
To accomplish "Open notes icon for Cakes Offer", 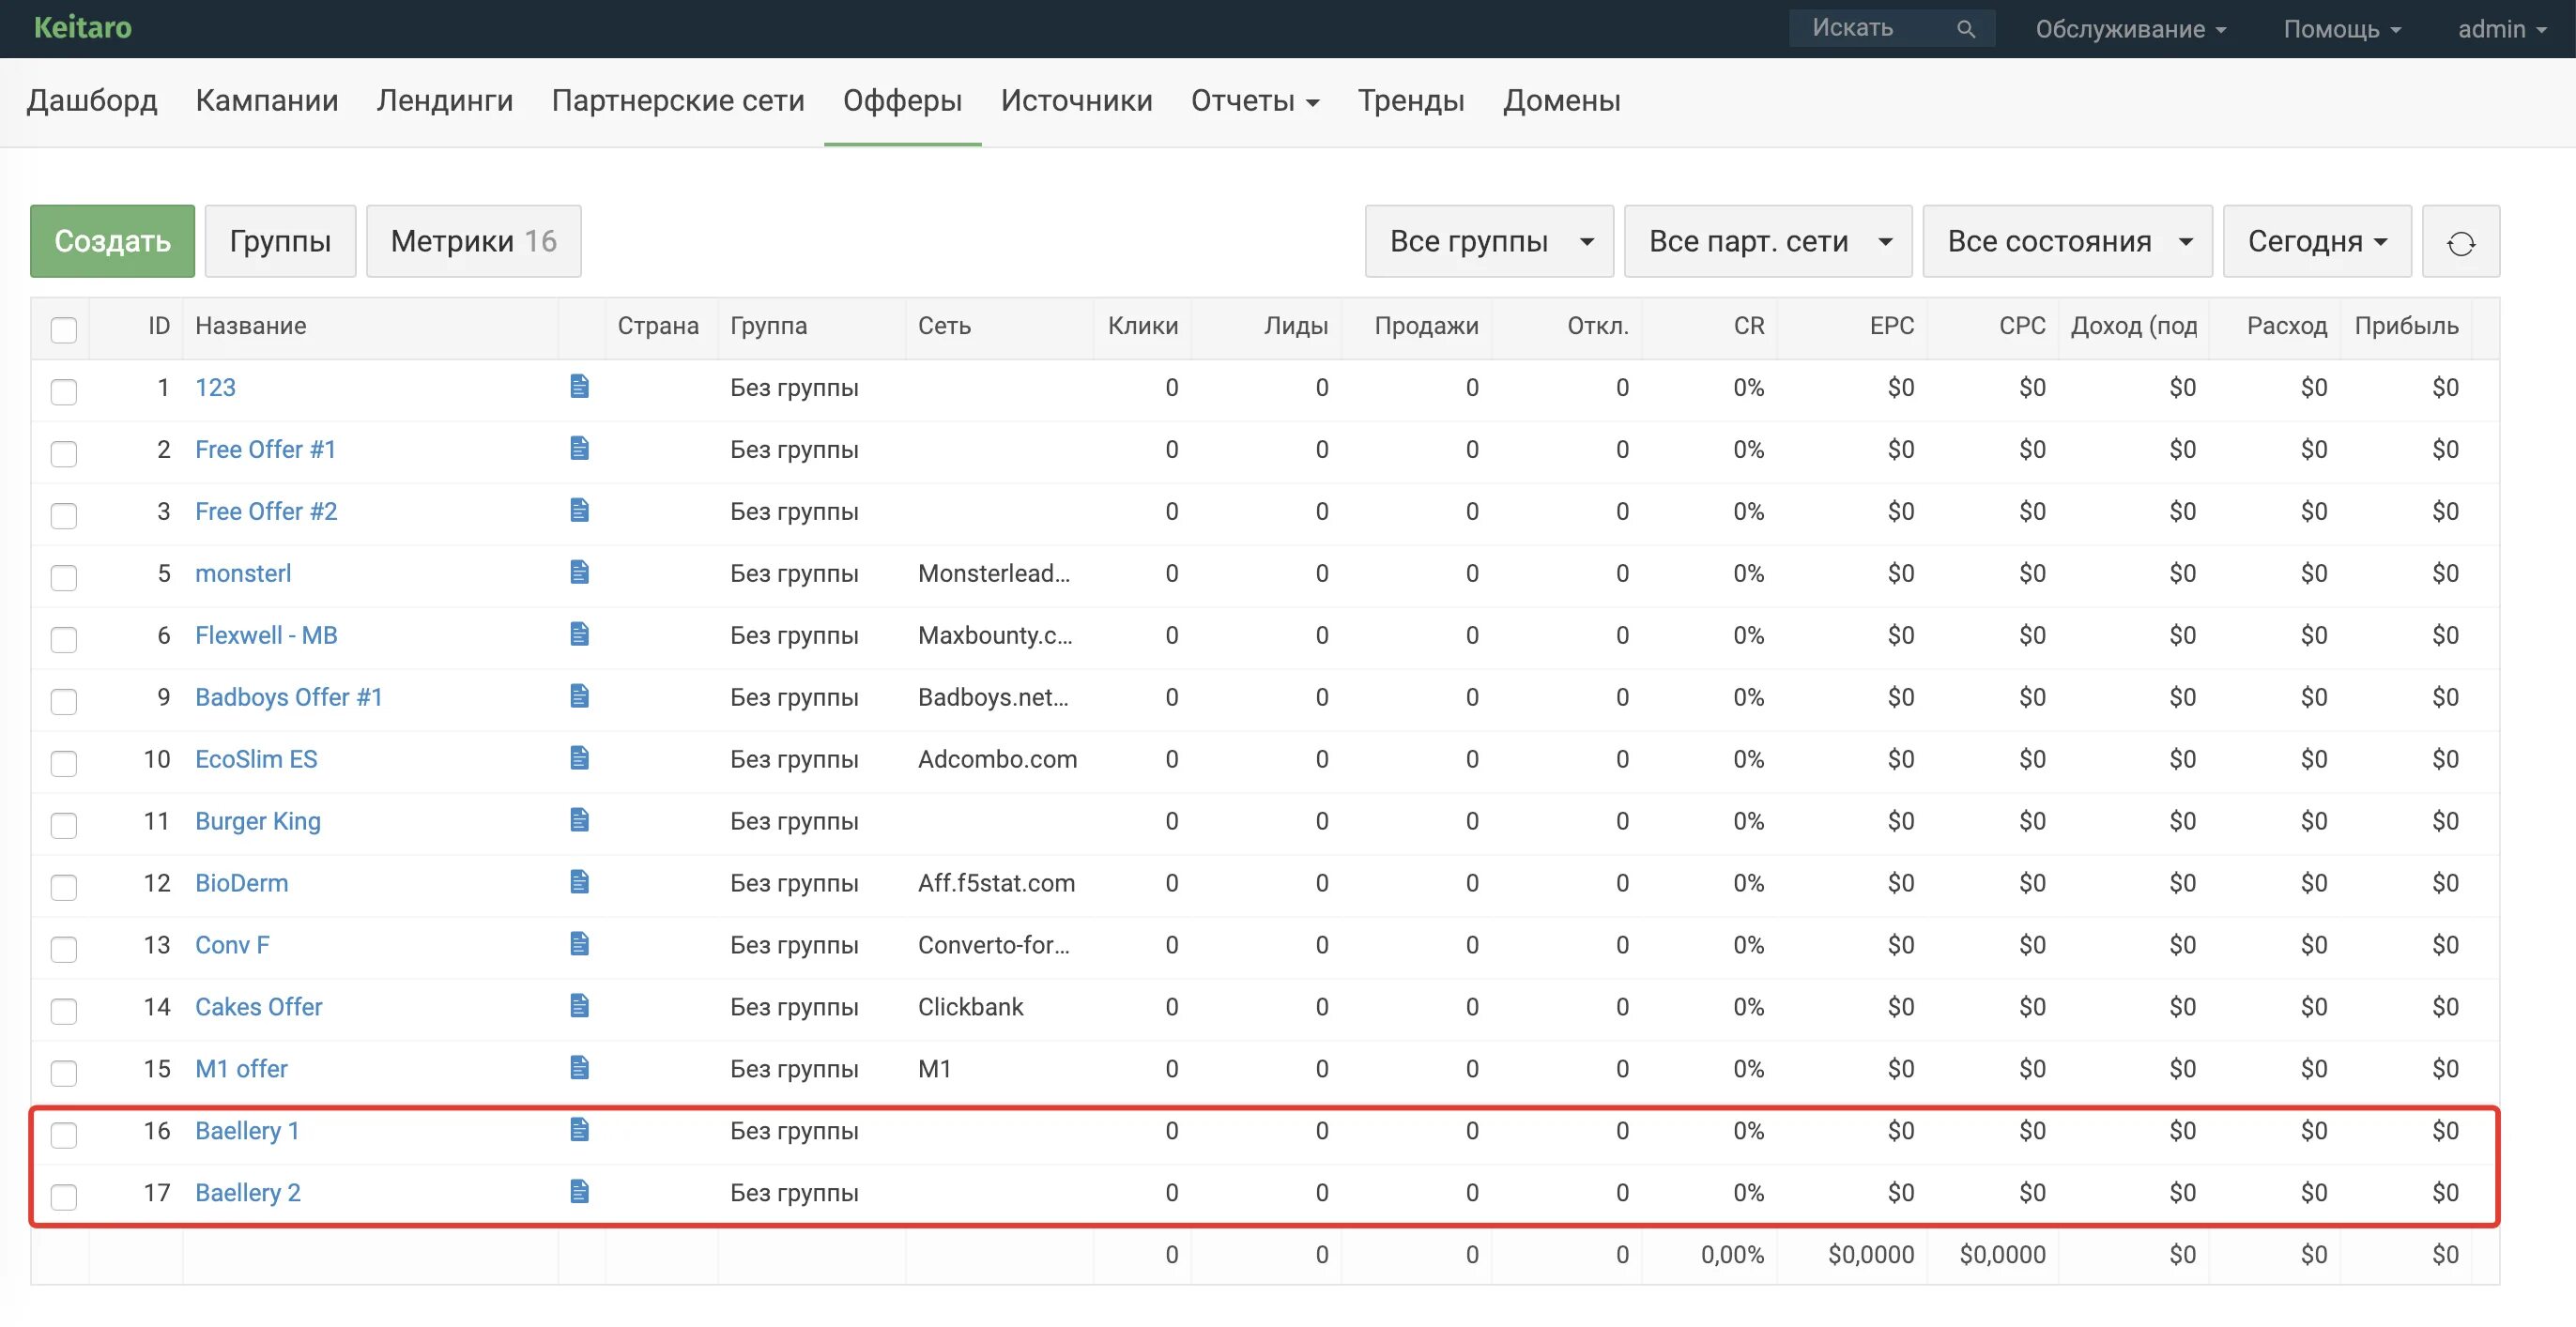I will pyautogui.click(x=579, y=1007).
